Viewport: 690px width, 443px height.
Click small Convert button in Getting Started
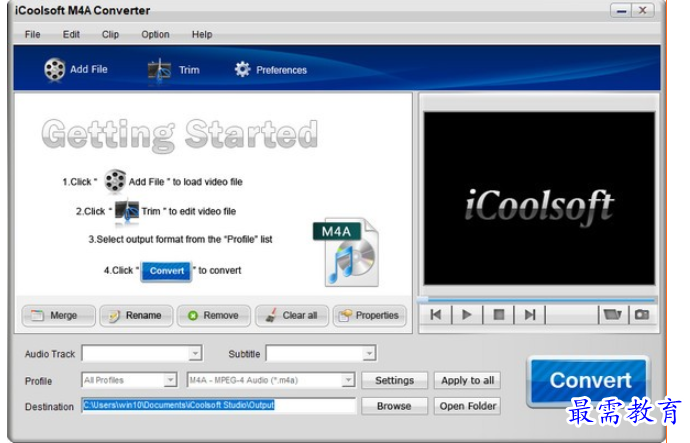click(166, 271)
